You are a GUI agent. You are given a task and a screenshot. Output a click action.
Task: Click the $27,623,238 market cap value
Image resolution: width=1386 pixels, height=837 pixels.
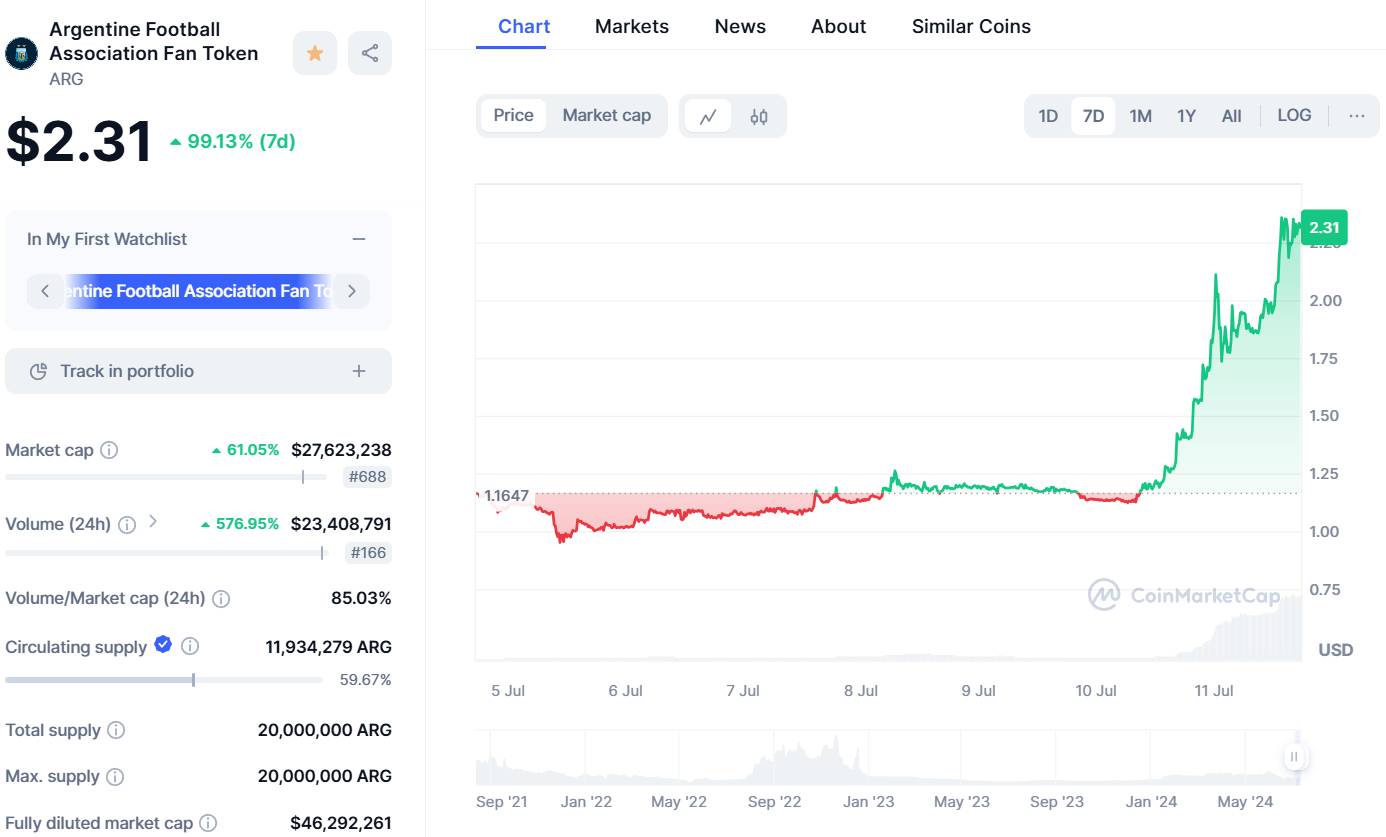pyautogui.click(x=341, y=450)
